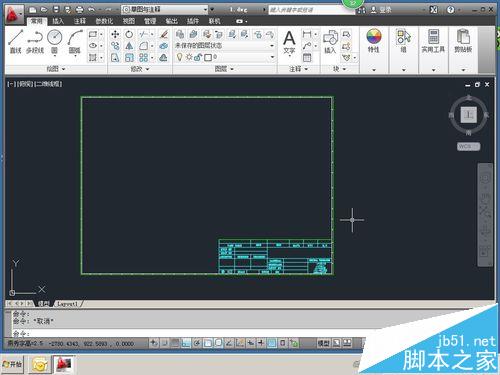
Task: Click the 特性 properties panel button
Action: click(x=374, y=41)
